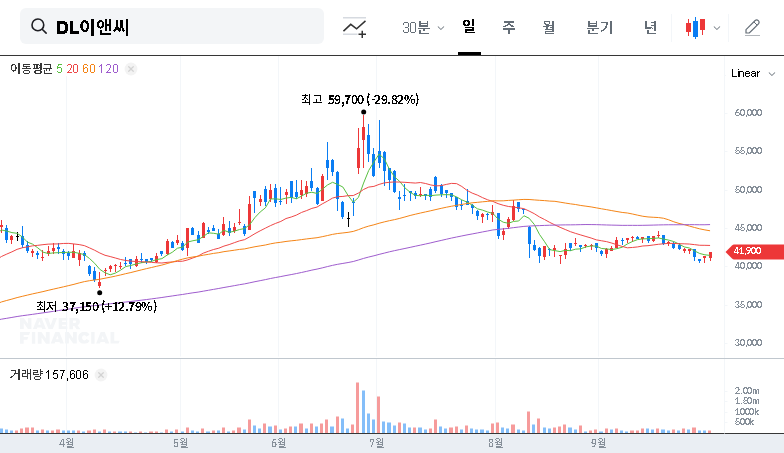Click the search magnifier icon
784x453 pixels.
tap(39, 26)
